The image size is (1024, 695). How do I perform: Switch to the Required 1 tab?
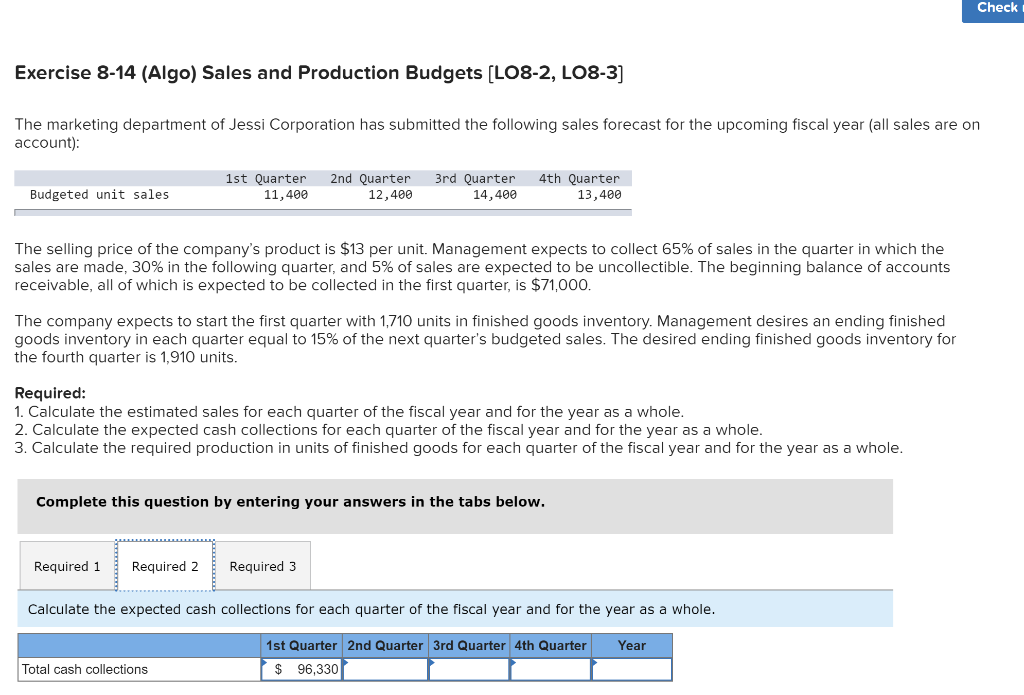tap(67, 565)
